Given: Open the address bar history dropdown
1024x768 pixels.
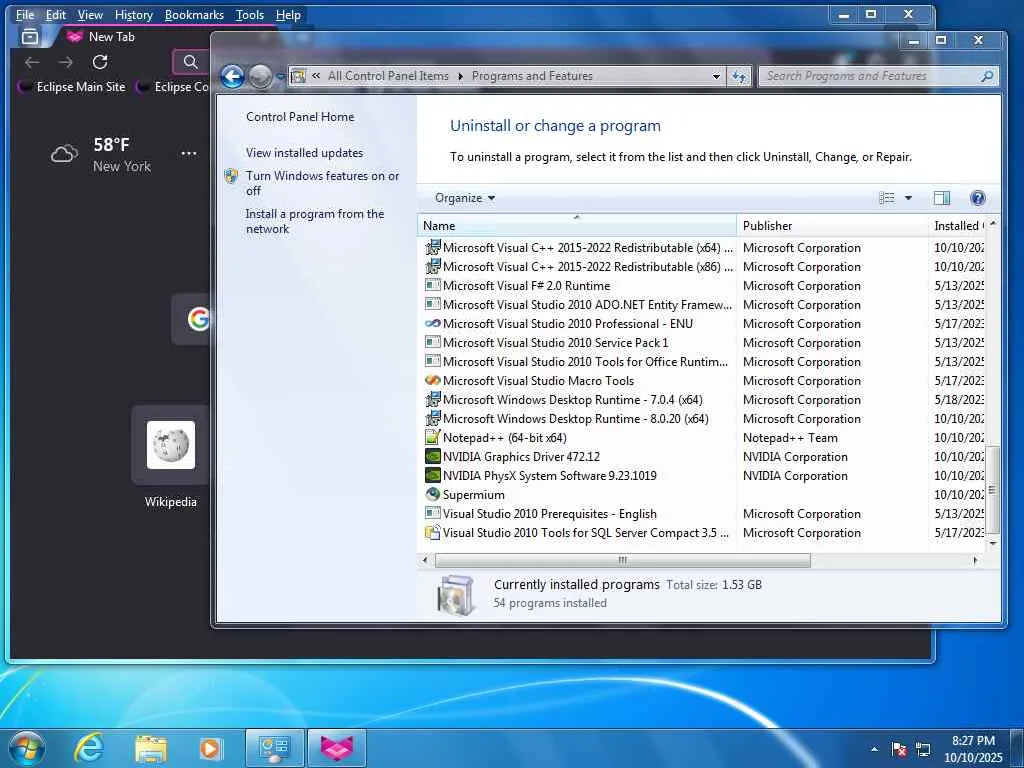Looking at the screenshot, I should click(716, 76).
